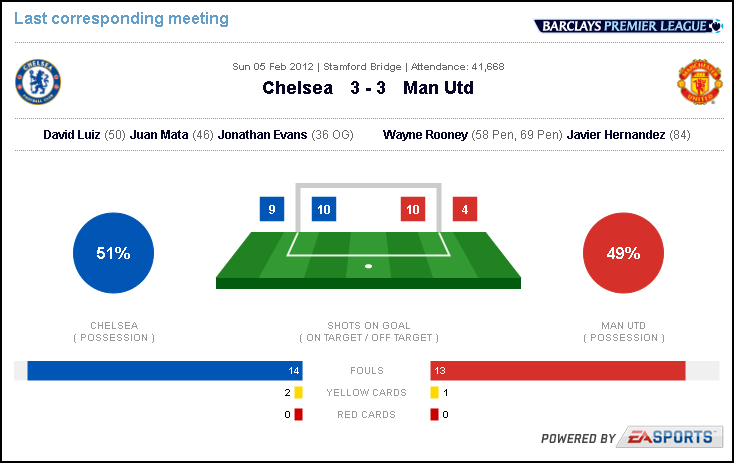Click Man Utd's red fouls bar showing 13
This screenshot has width=734, height=463.
(x=558, y=371)
